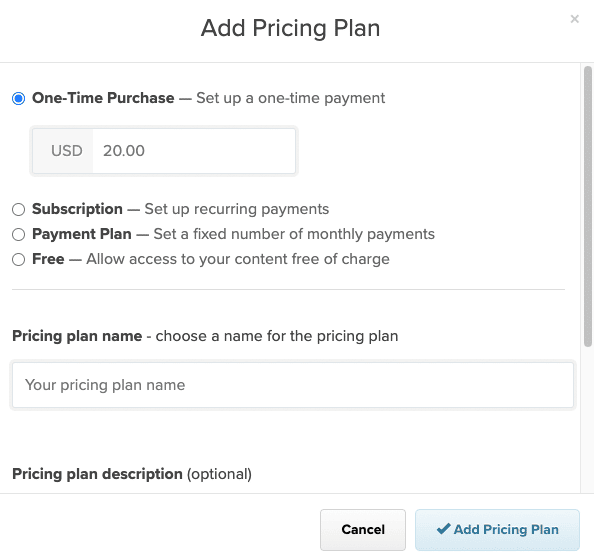
Task: Confirm with Add Pricing Plan button
Action: pyautogui.click(x=497, y=529)
